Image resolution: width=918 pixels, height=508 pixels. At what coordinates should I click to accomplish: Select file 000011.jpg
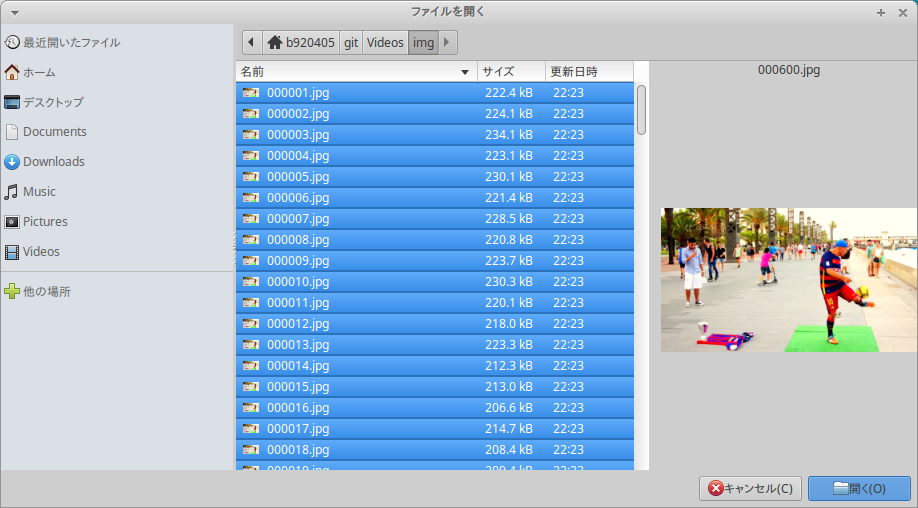tap(435, 303)
